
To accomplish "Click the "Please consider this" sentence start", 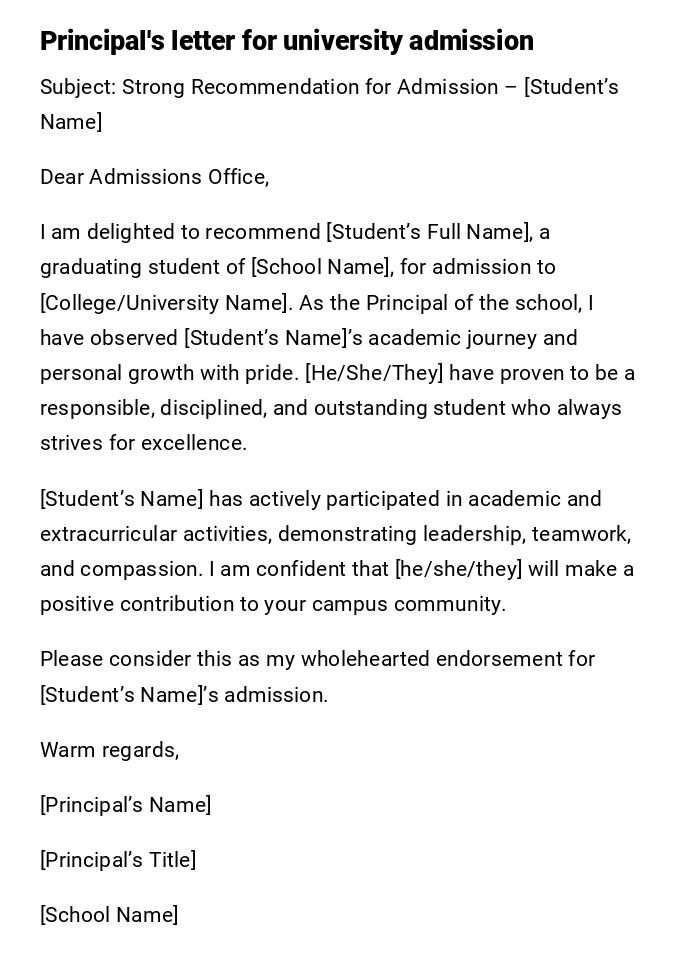I will point(118,659).
